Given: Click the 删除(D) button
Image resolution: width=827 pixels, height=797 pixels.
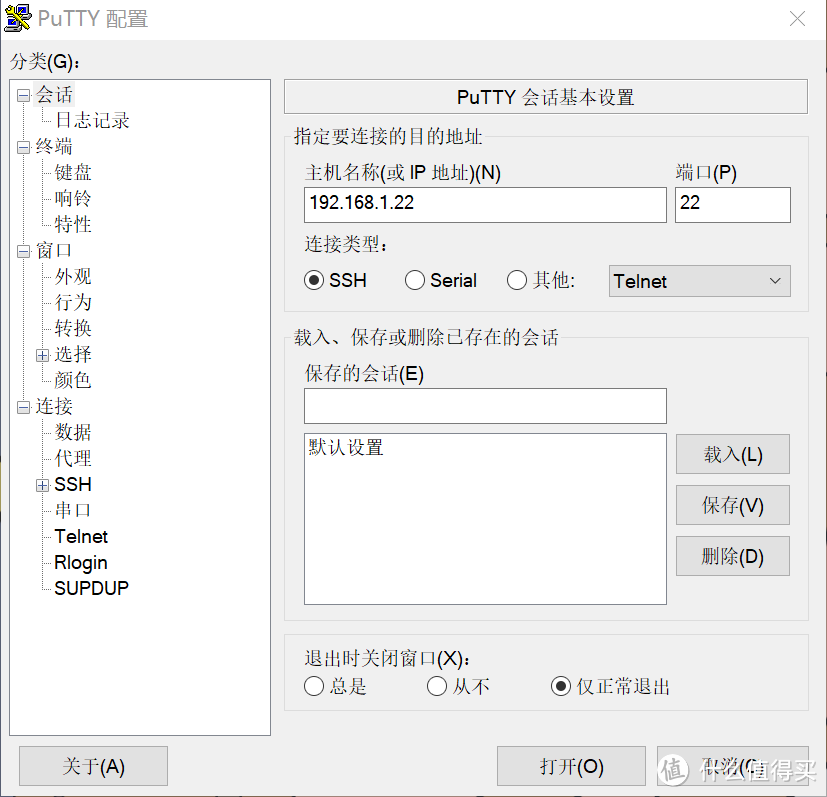Looking at the screenshot, I should click(733, 556).
